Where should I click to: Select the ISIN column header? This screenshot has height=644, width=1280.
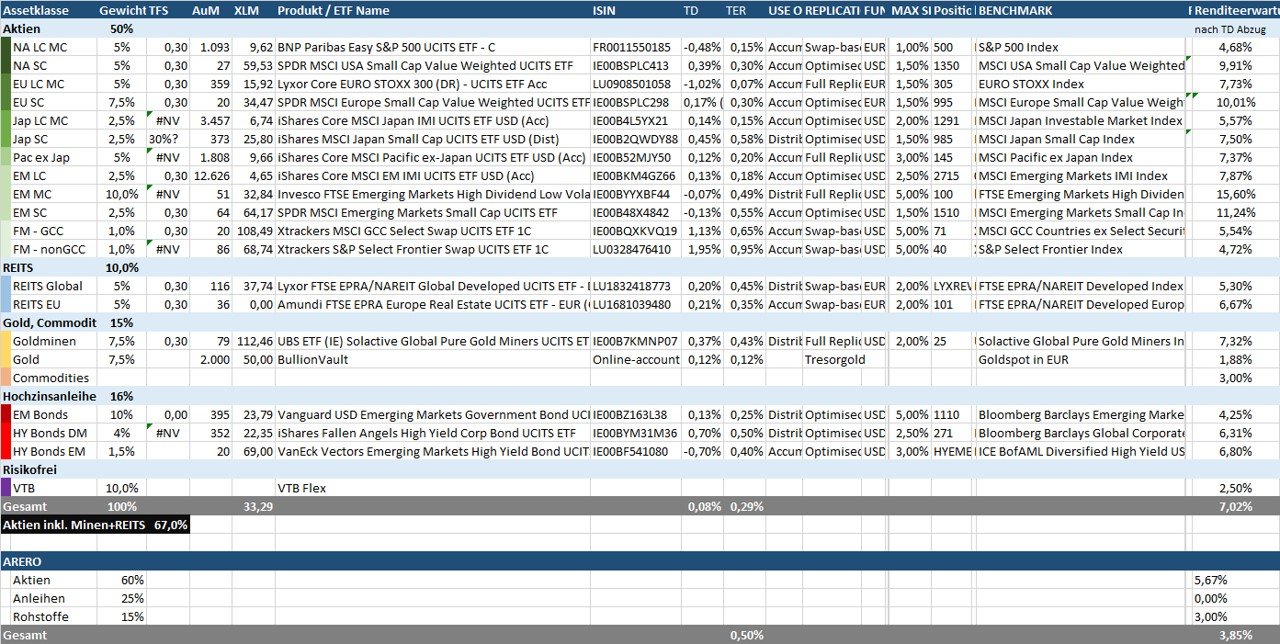coord(604,10)
